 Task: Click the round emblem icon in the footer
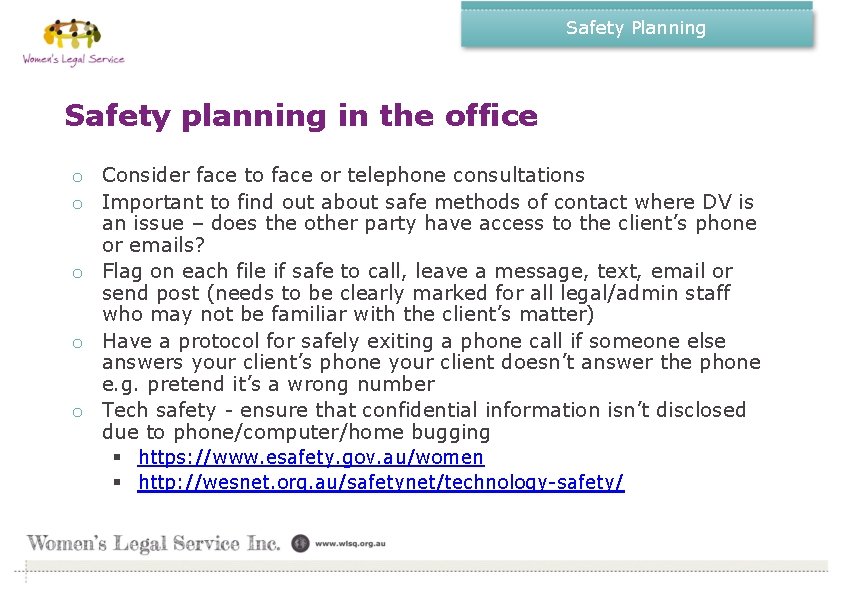click(x=300, y=544)
